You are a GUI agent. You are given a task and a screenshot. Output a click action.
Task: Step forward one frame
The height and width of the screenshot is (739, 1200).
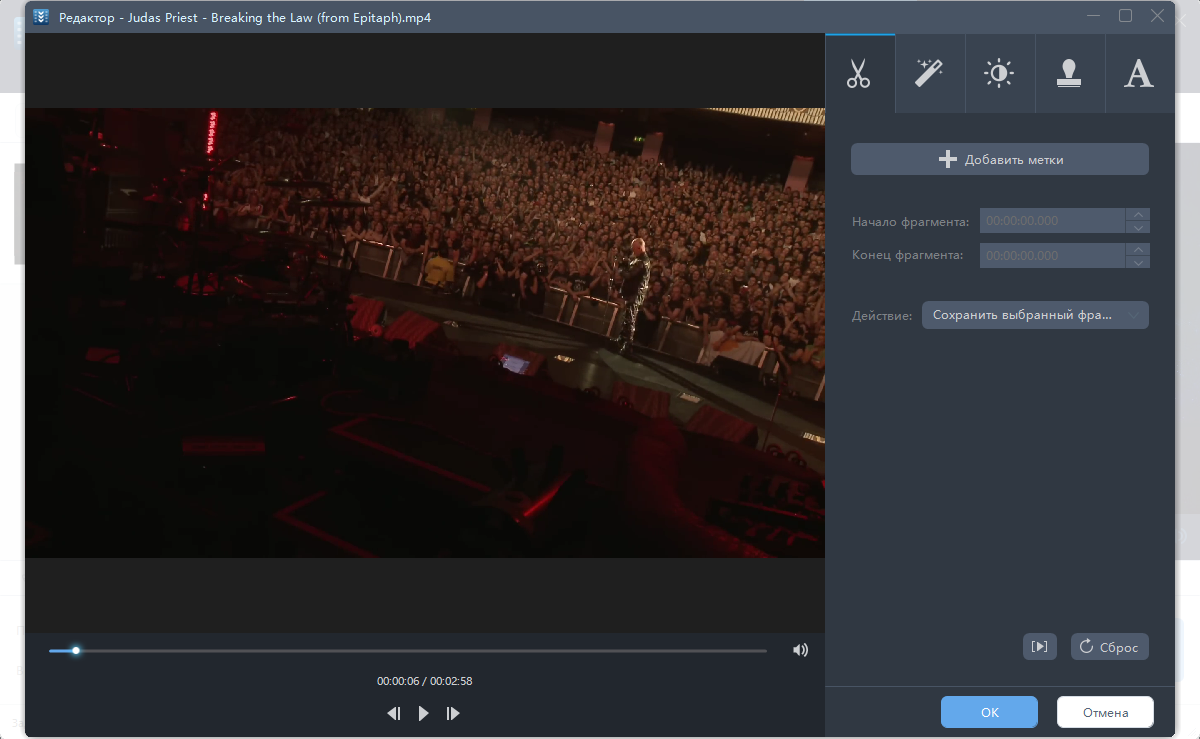(453, 713)
